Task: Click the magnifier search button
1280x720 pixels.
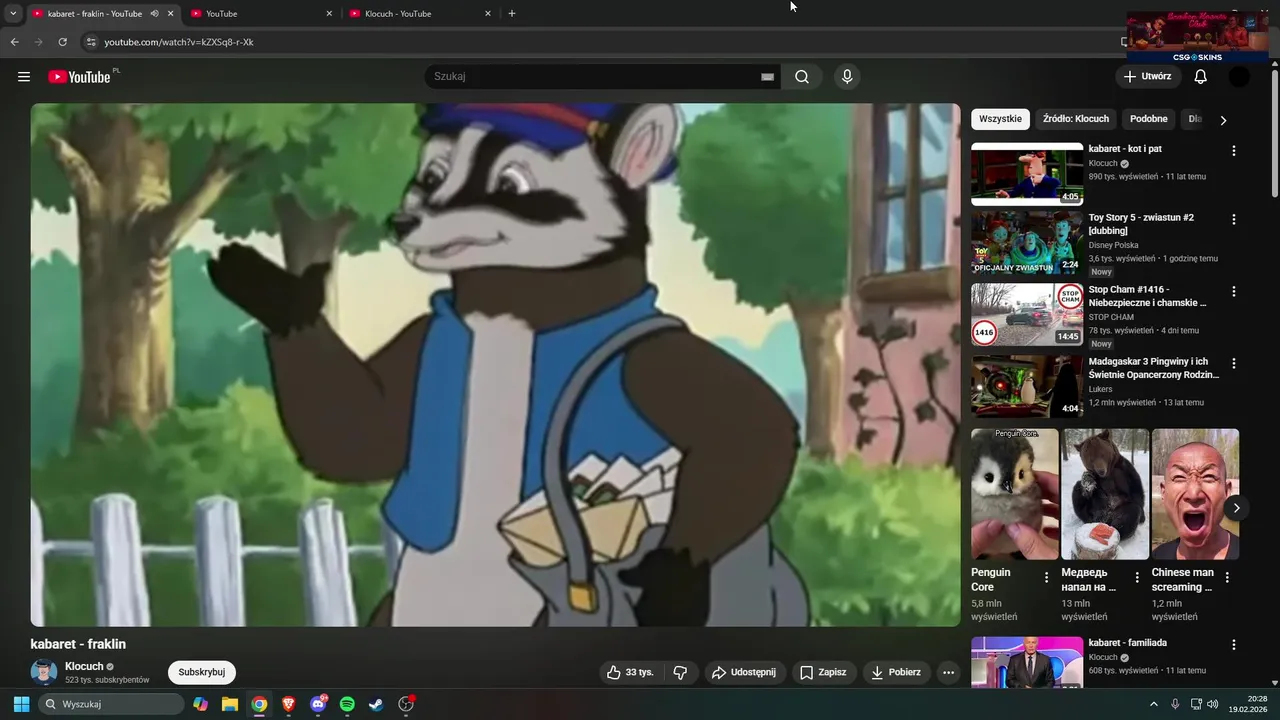Action: tap(802, 77)
